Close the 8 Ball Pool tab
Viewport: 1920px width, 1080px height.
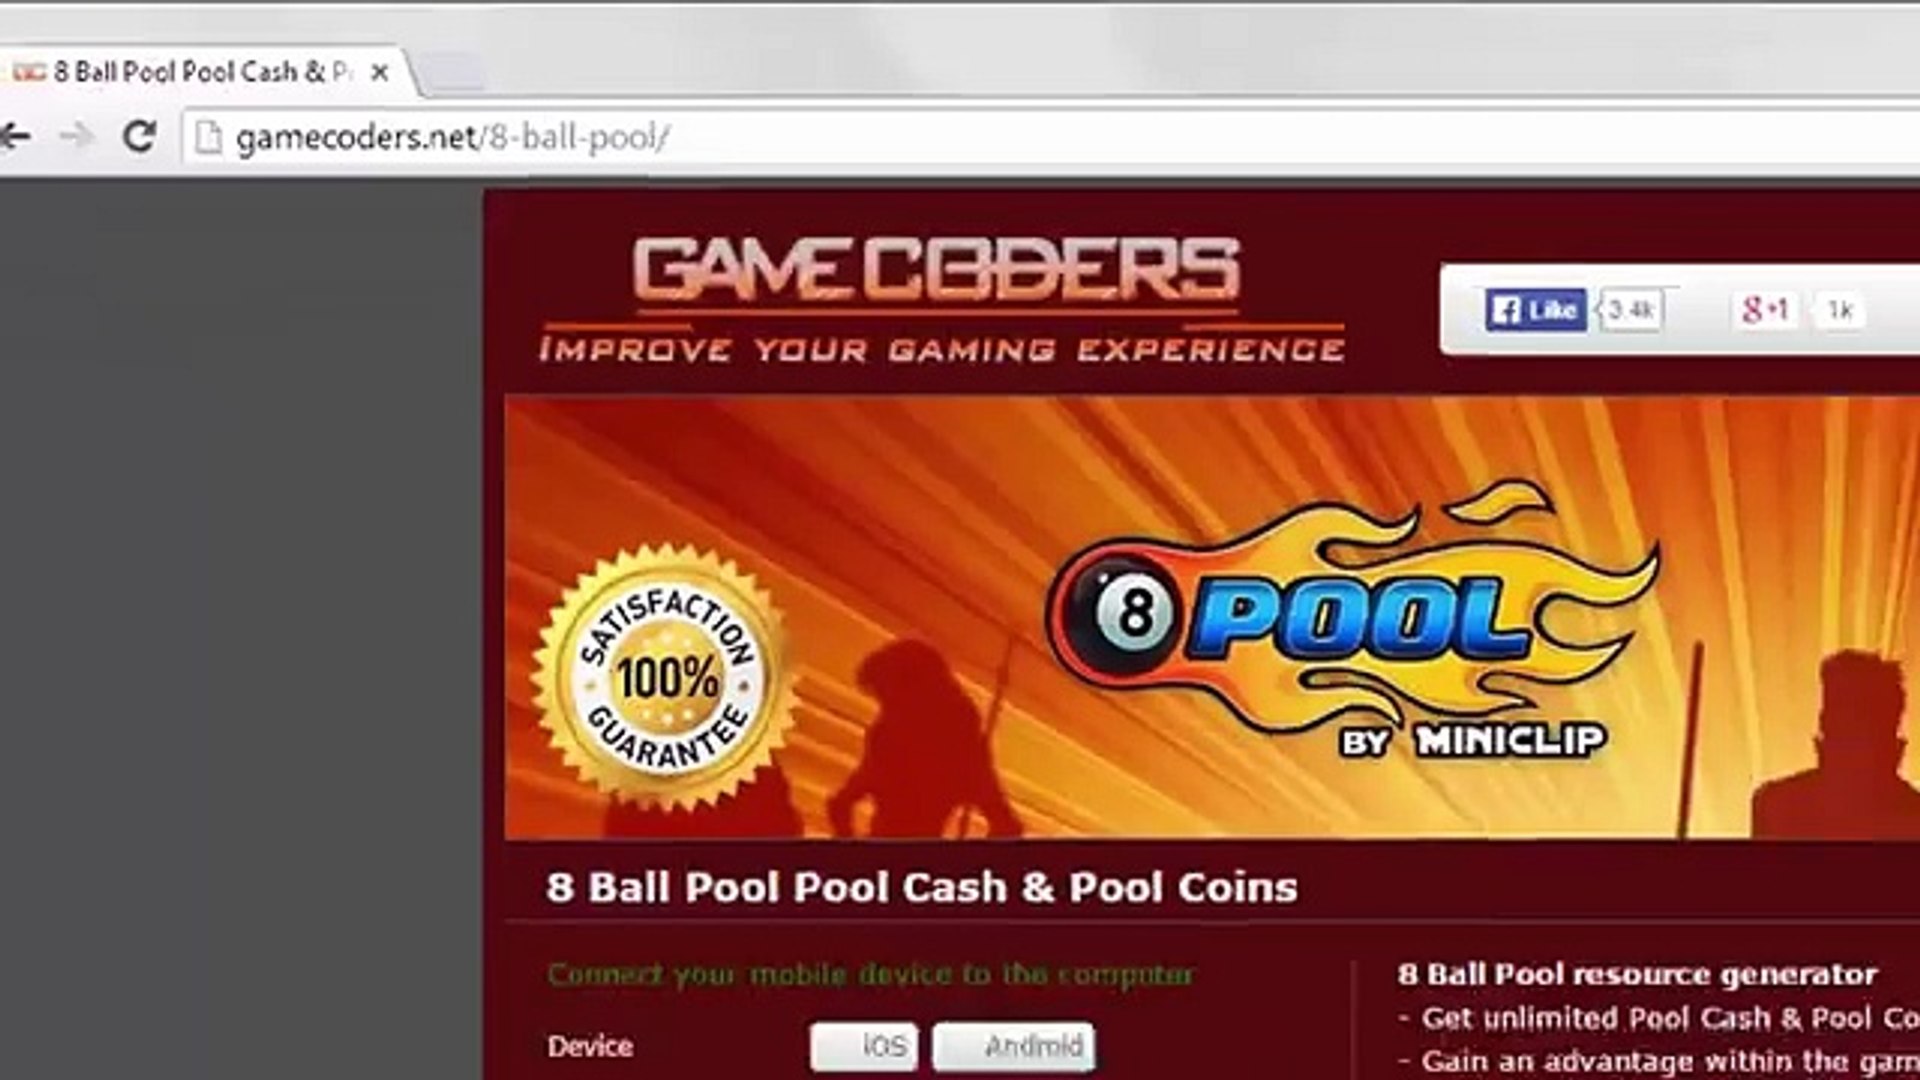pyautogui.click(x=379, y=72)
